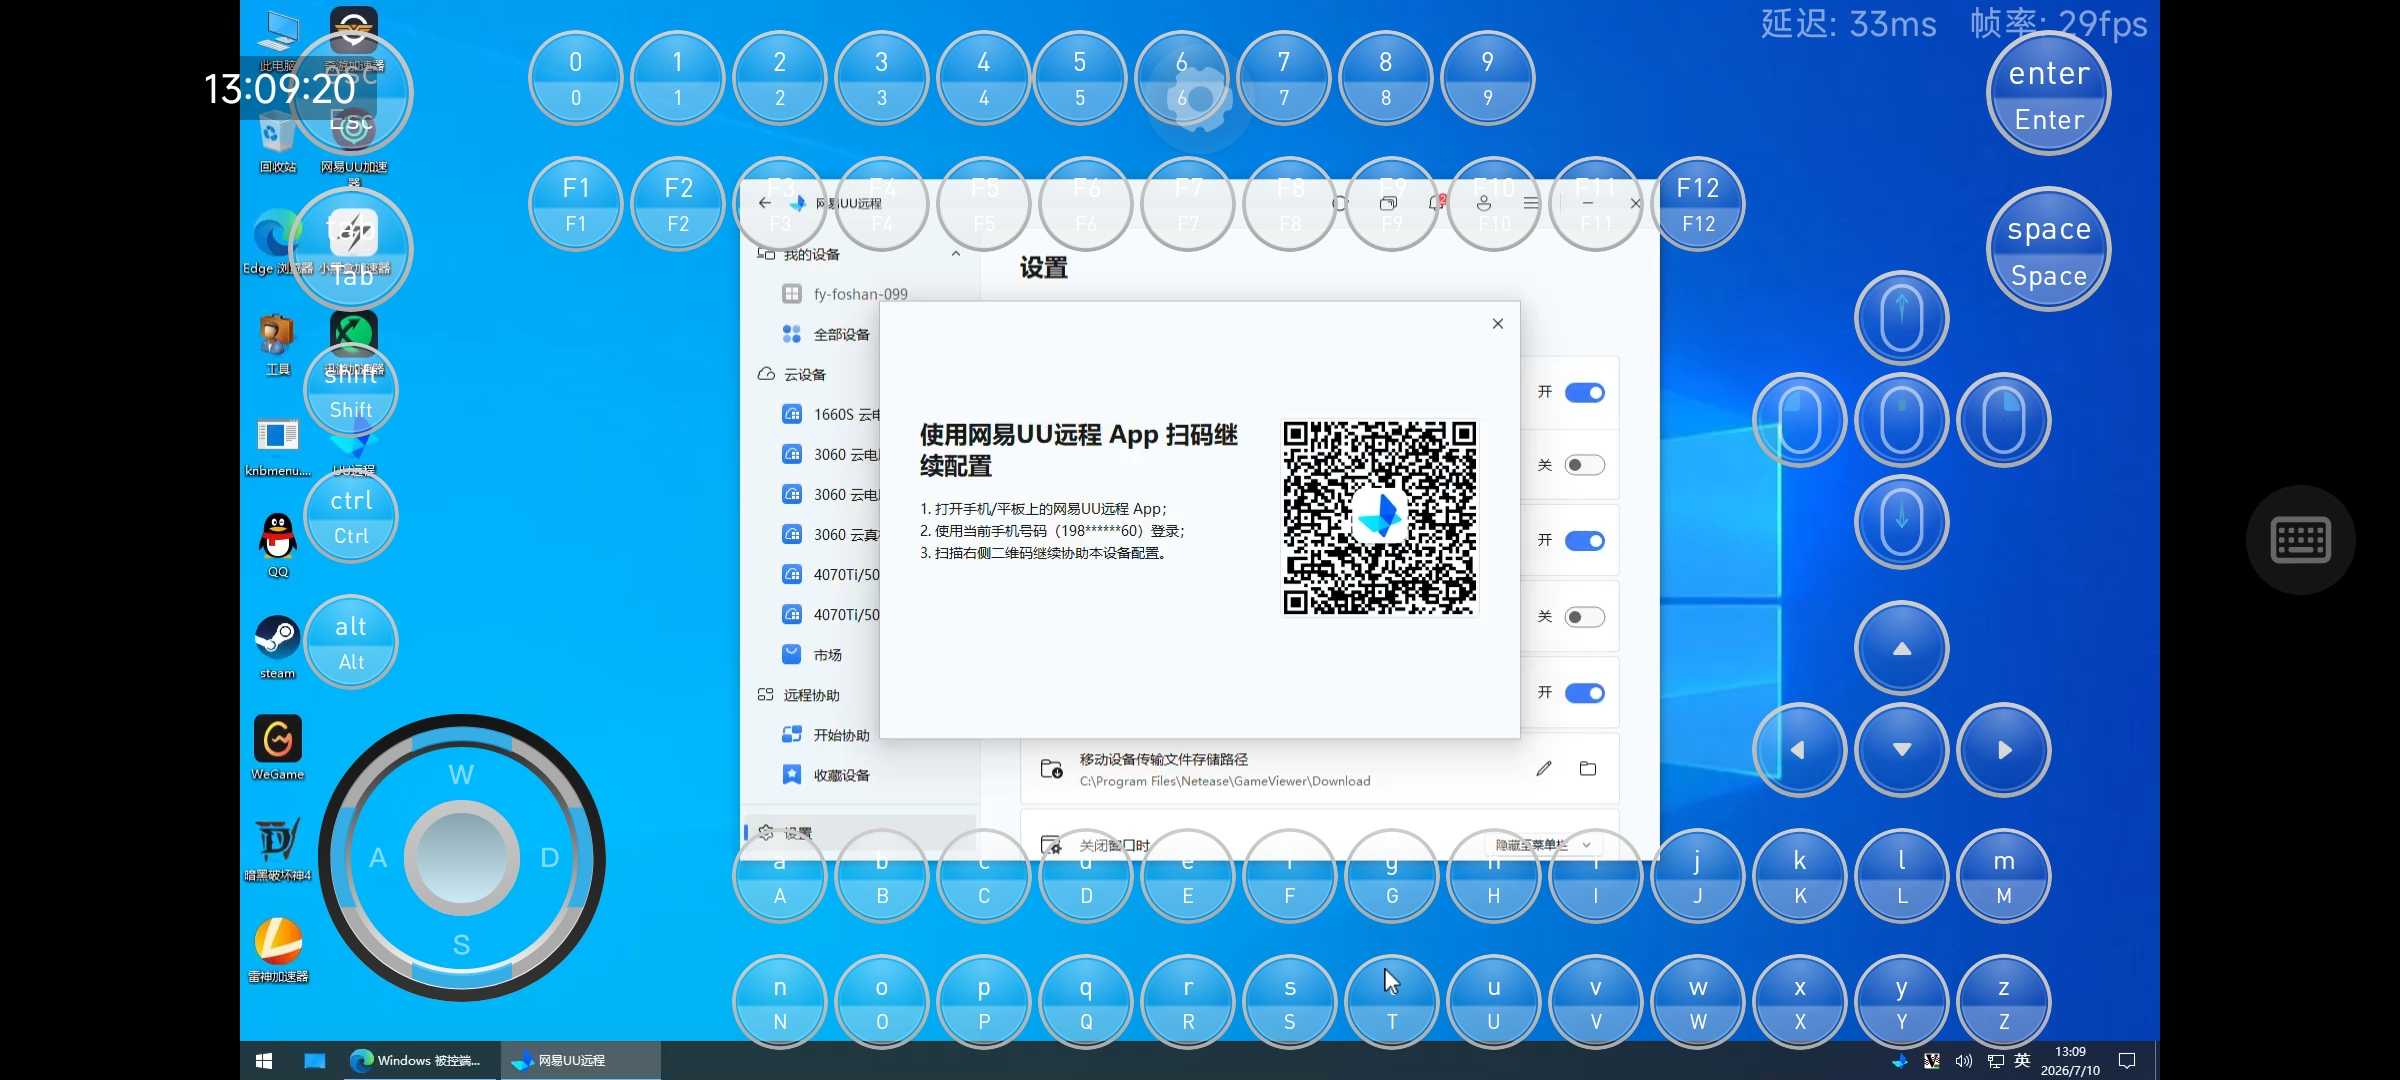Open the floating gear settings icon

1199,98
